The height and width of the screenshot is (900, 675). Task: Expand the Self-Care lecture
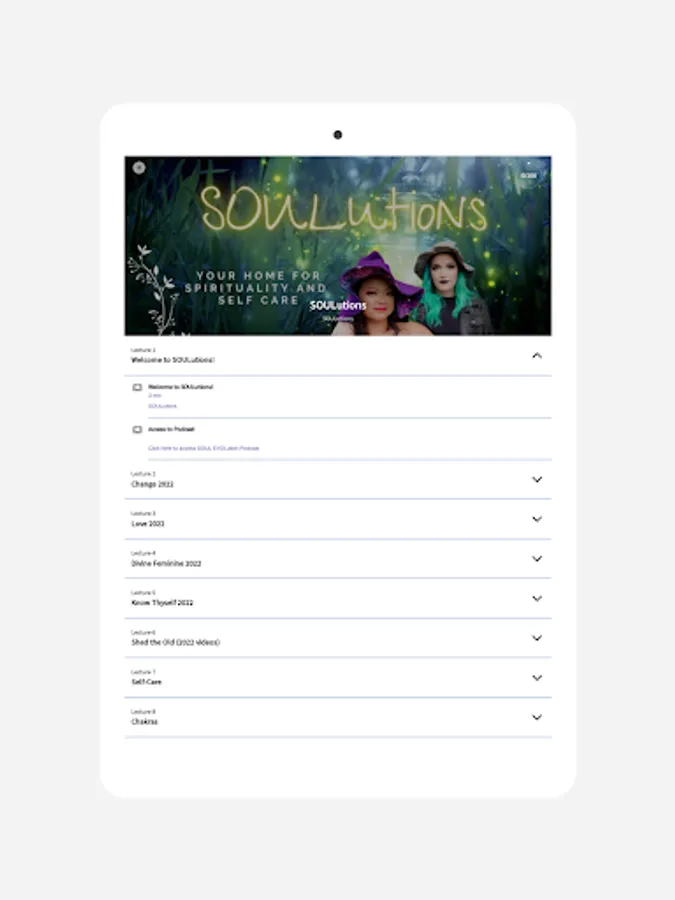point(537,678)
